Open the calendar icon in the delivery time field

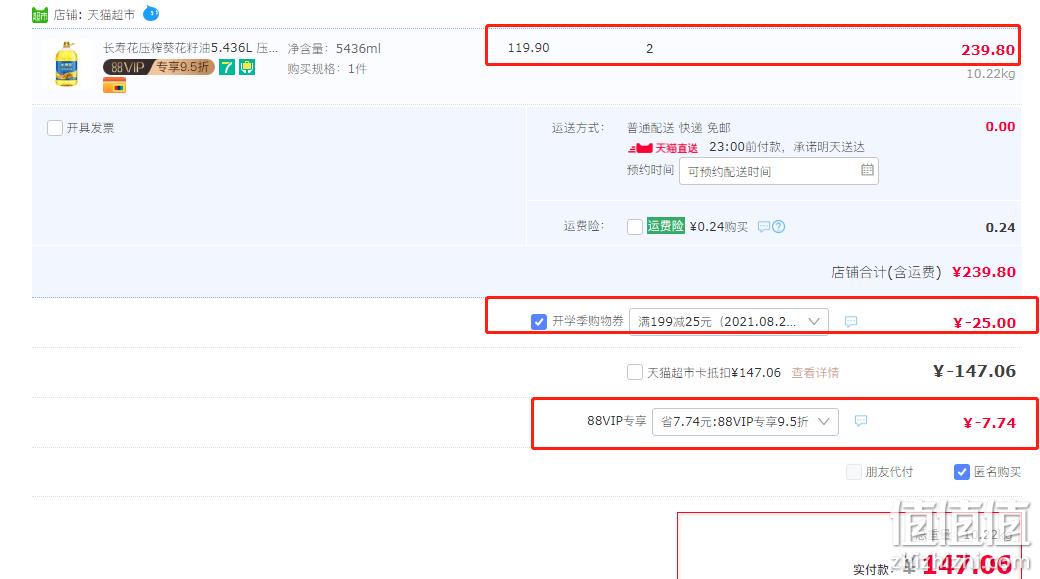867,170
